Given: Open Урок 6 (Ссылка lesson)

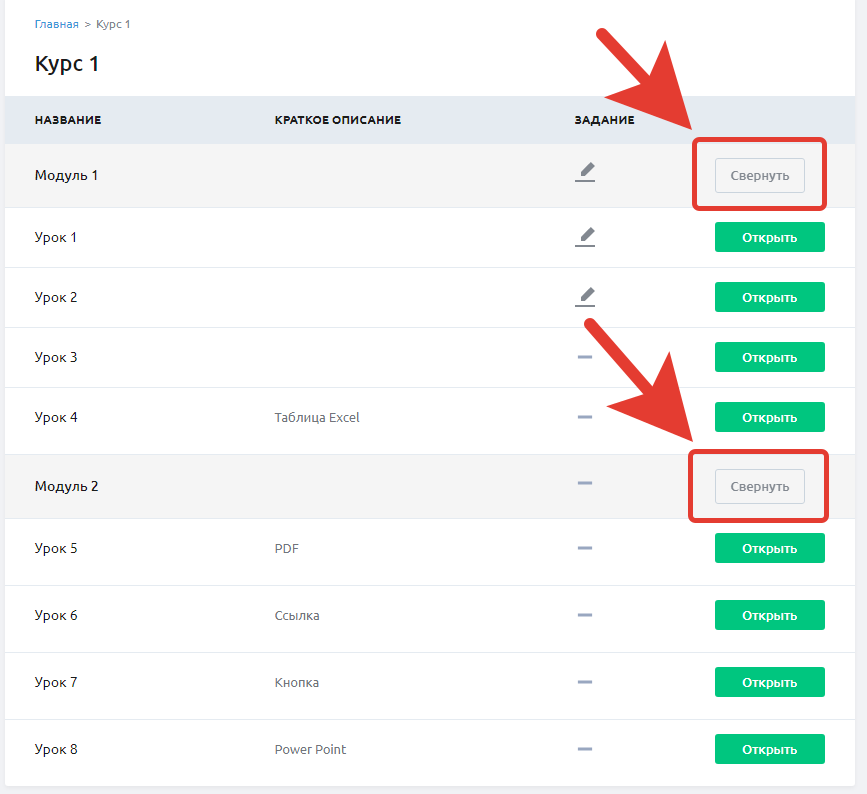Looking at the screenshot, I should point(770,615).
